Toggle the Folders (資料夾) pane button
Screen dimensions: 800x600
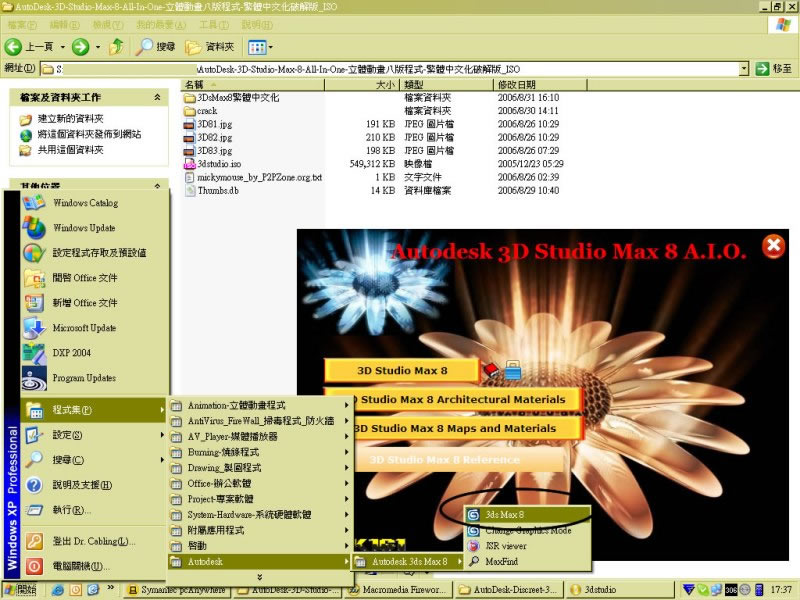(x=210, y=47)
